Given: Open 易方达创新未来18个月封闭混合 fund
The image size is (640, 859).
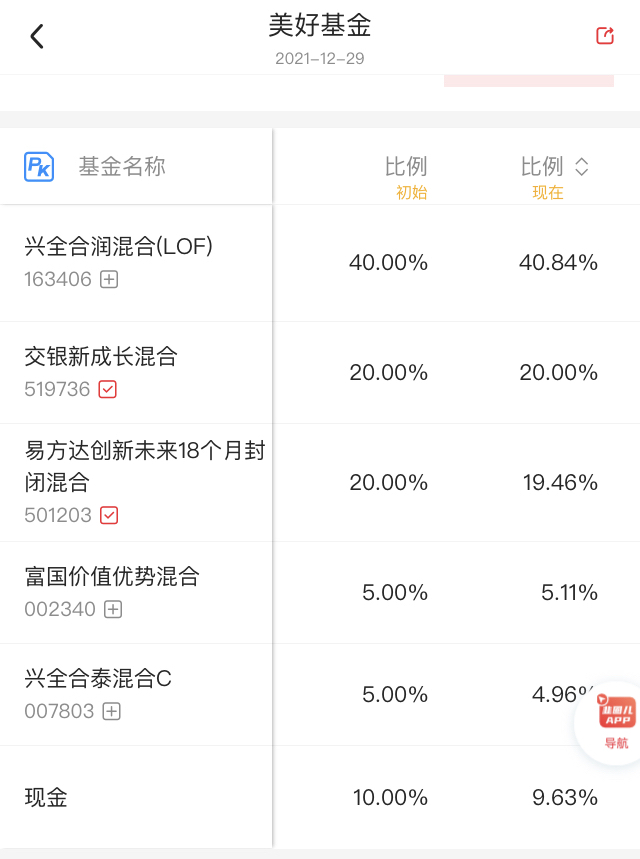Looking at the screenshot, I should point(144,466).
